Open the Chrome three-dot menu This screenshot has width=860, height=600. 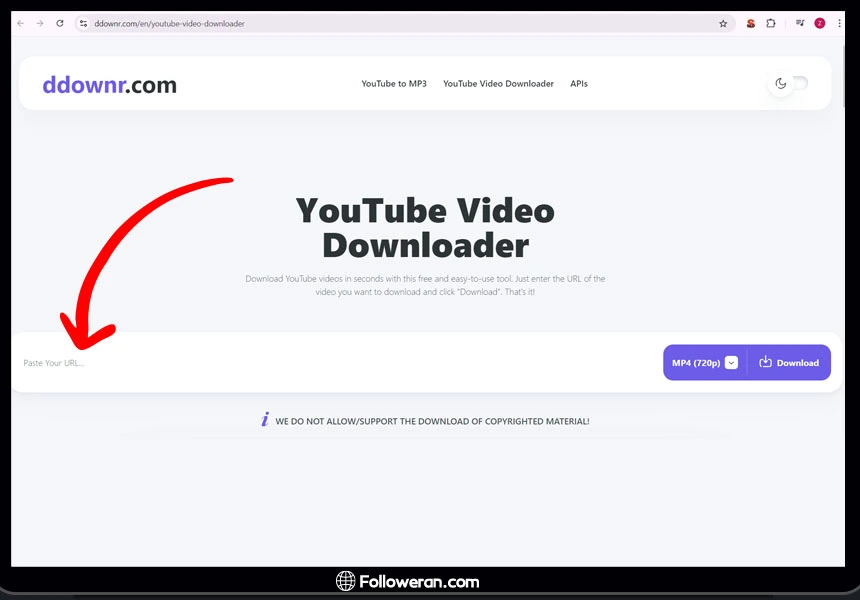pyautogui.click(x=839, y=23)
